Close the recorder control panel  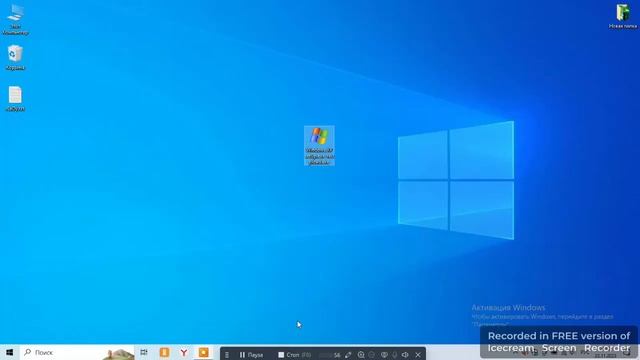click(x=418, y=355)
